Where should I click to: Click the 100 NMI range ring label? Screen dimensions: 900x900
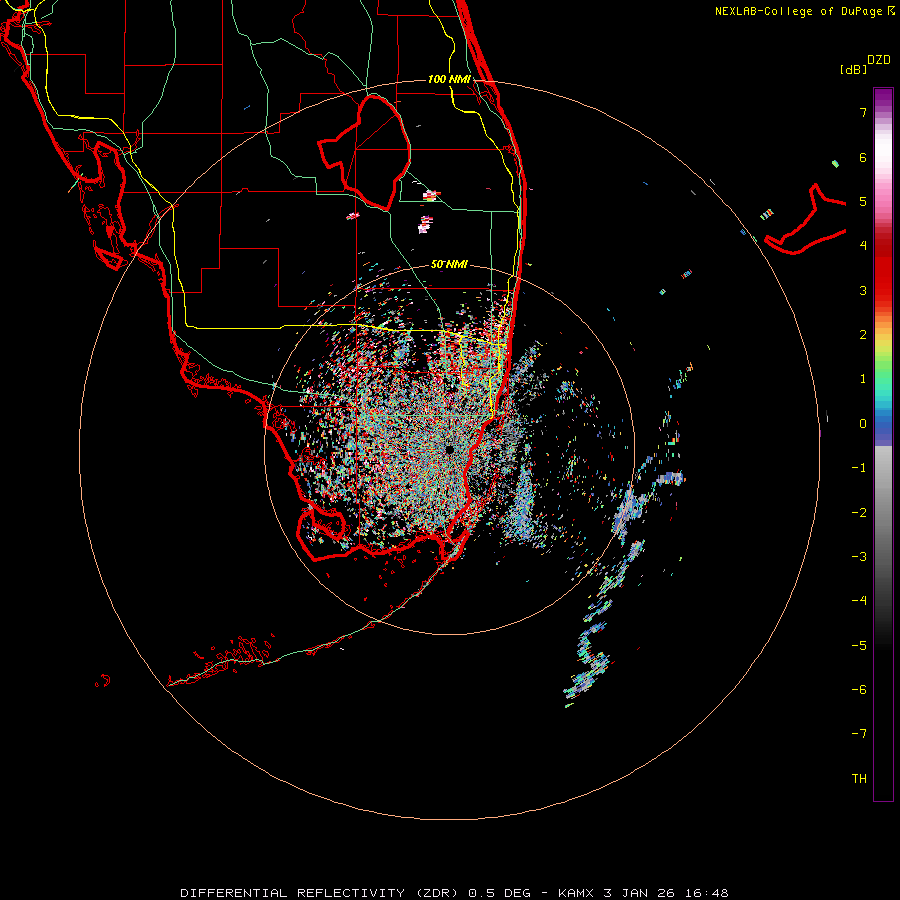[x=449, y=79]
